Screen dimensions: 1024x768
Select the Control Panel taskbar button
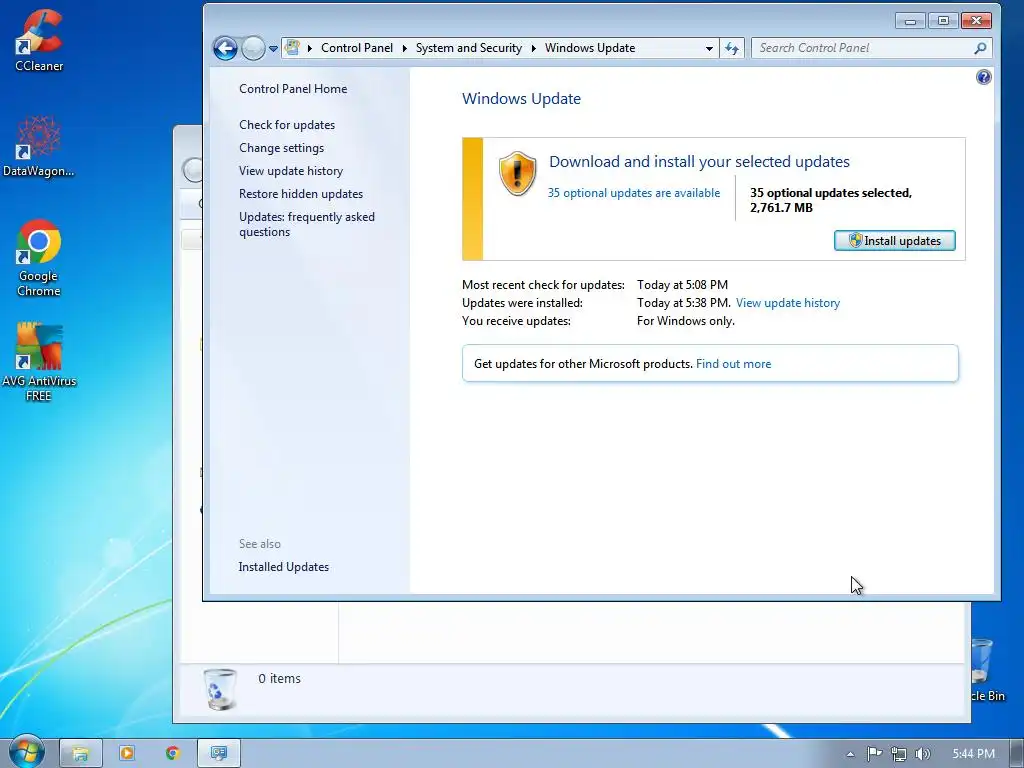[x=219, y=754]
